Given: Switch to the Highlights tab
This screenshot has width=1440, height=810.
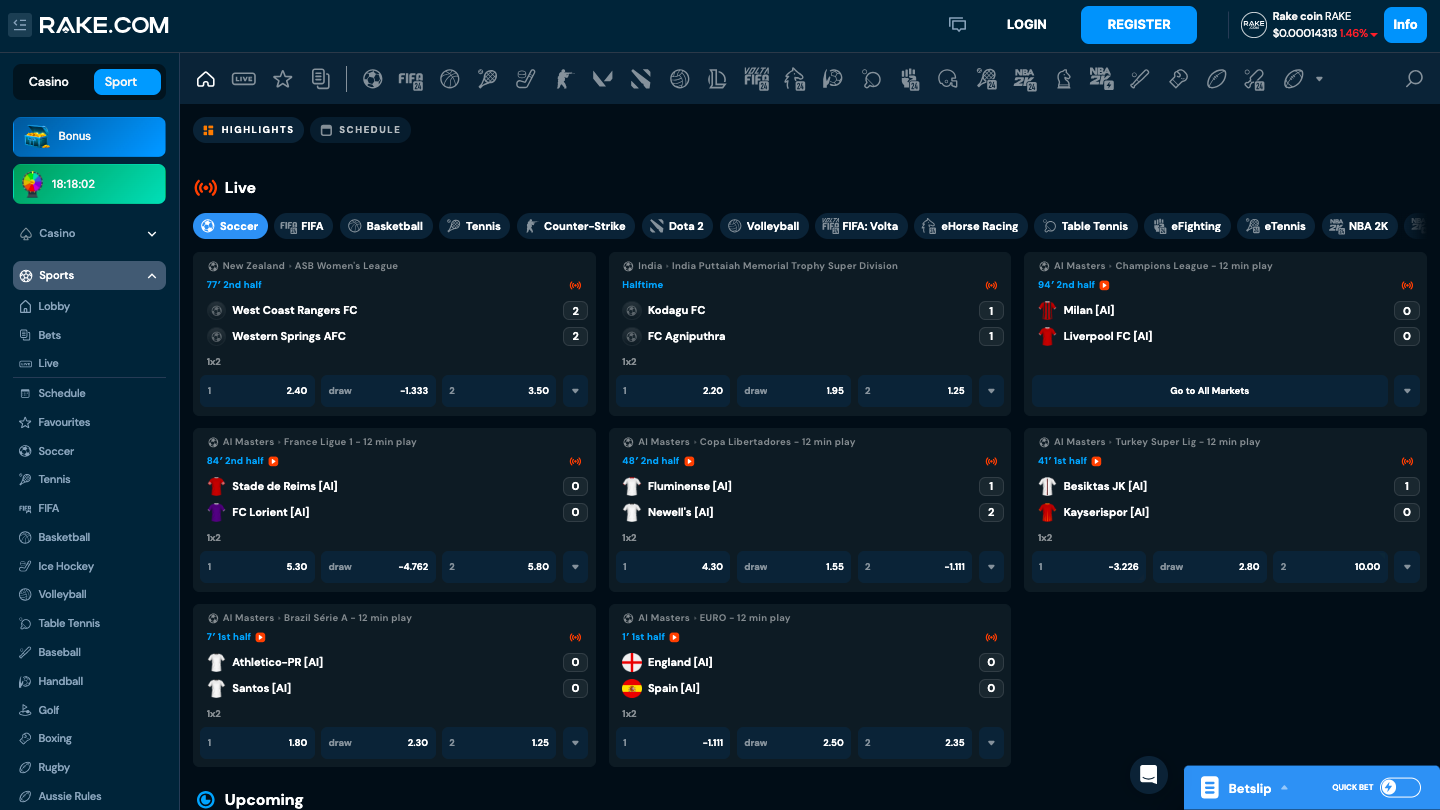Looking at the screenshot, I should tap(248, 130).
